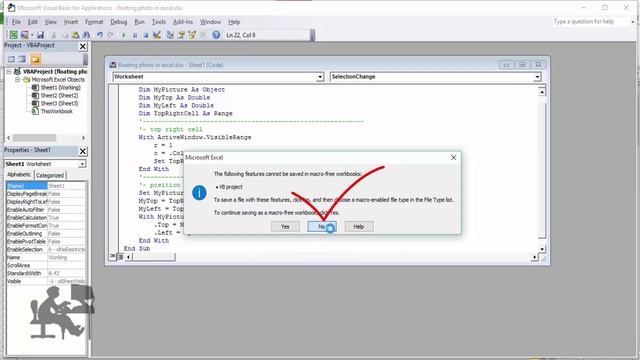The image size is (640, 360).
Task: Open the Insert object dropdown arrow
Action: tap(32, 35)
